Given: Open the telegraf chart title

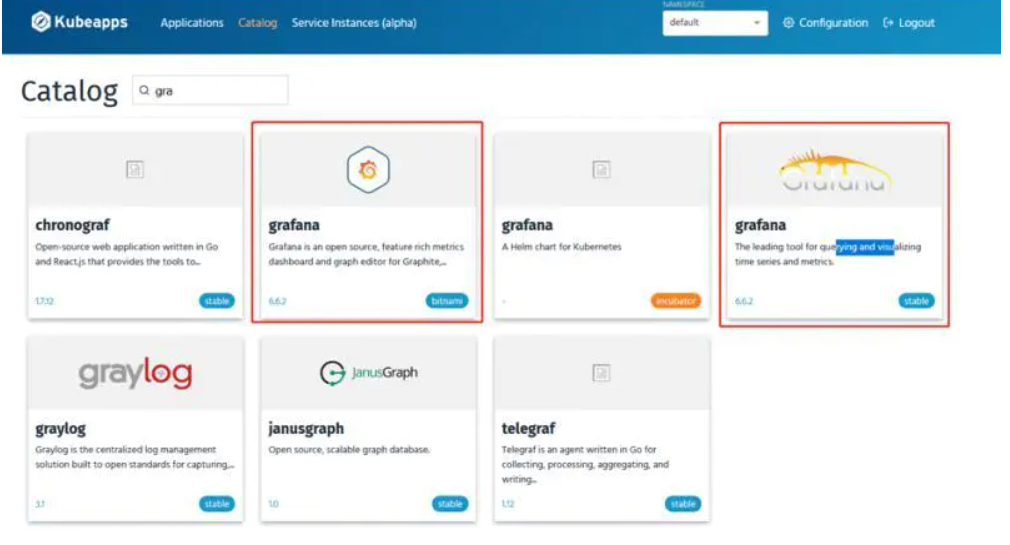Looking at the screenshot, I should tap(528, 428).
